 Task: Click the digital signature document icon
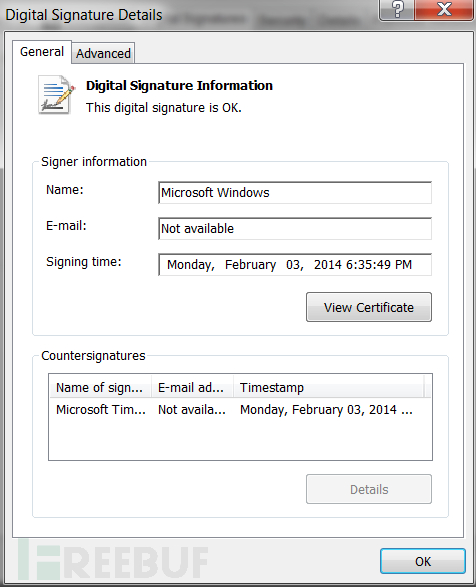click(x=56, y=95)
